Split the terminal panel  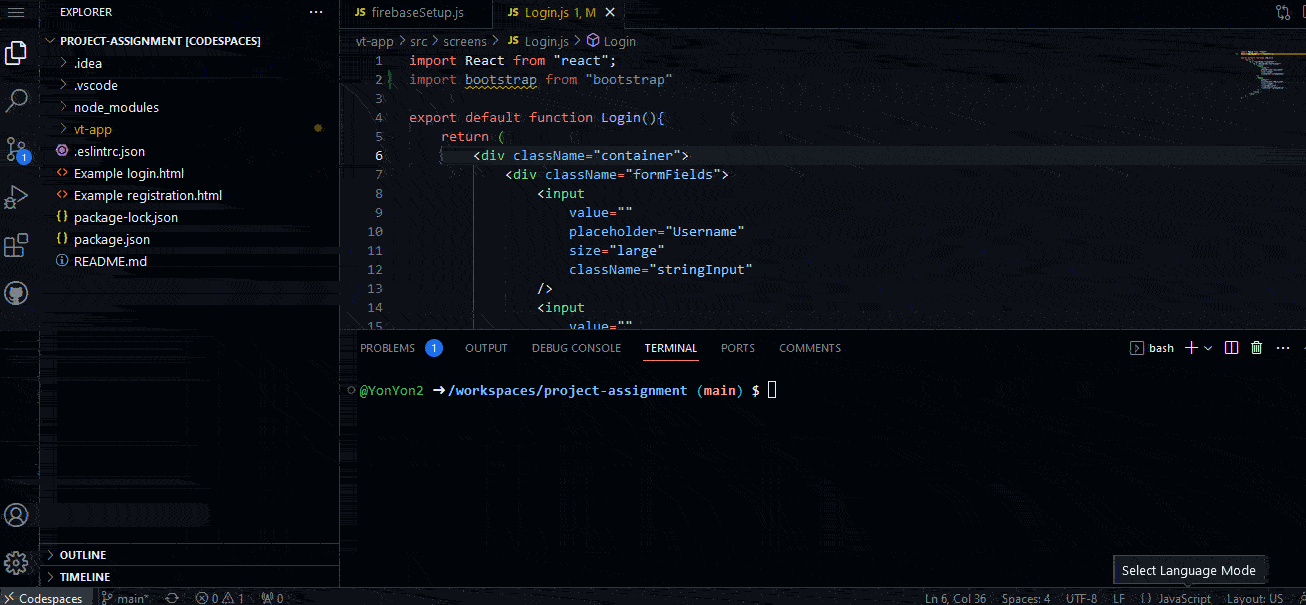[x=1232, y=348]
